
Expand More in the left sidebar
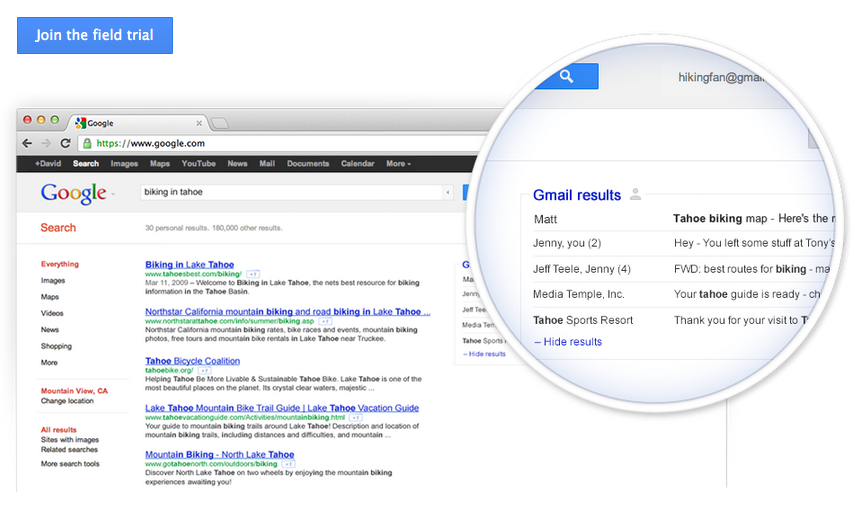[x=49, y=363]
